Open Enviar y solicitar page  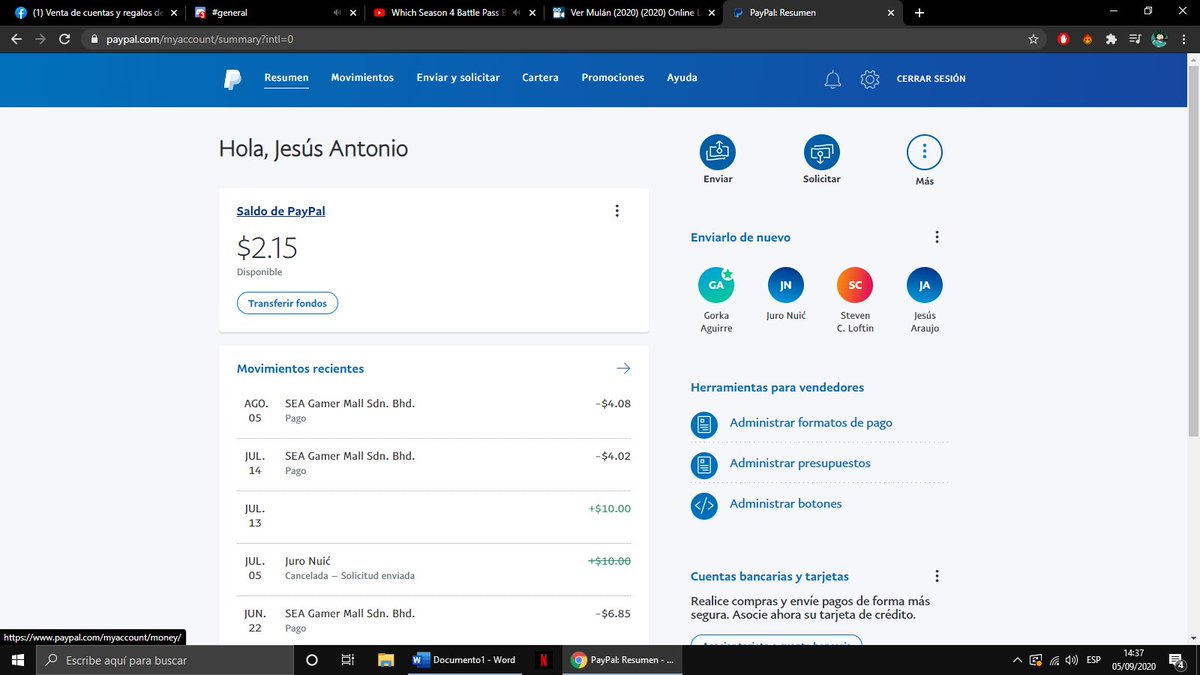(x=458, y=78)
